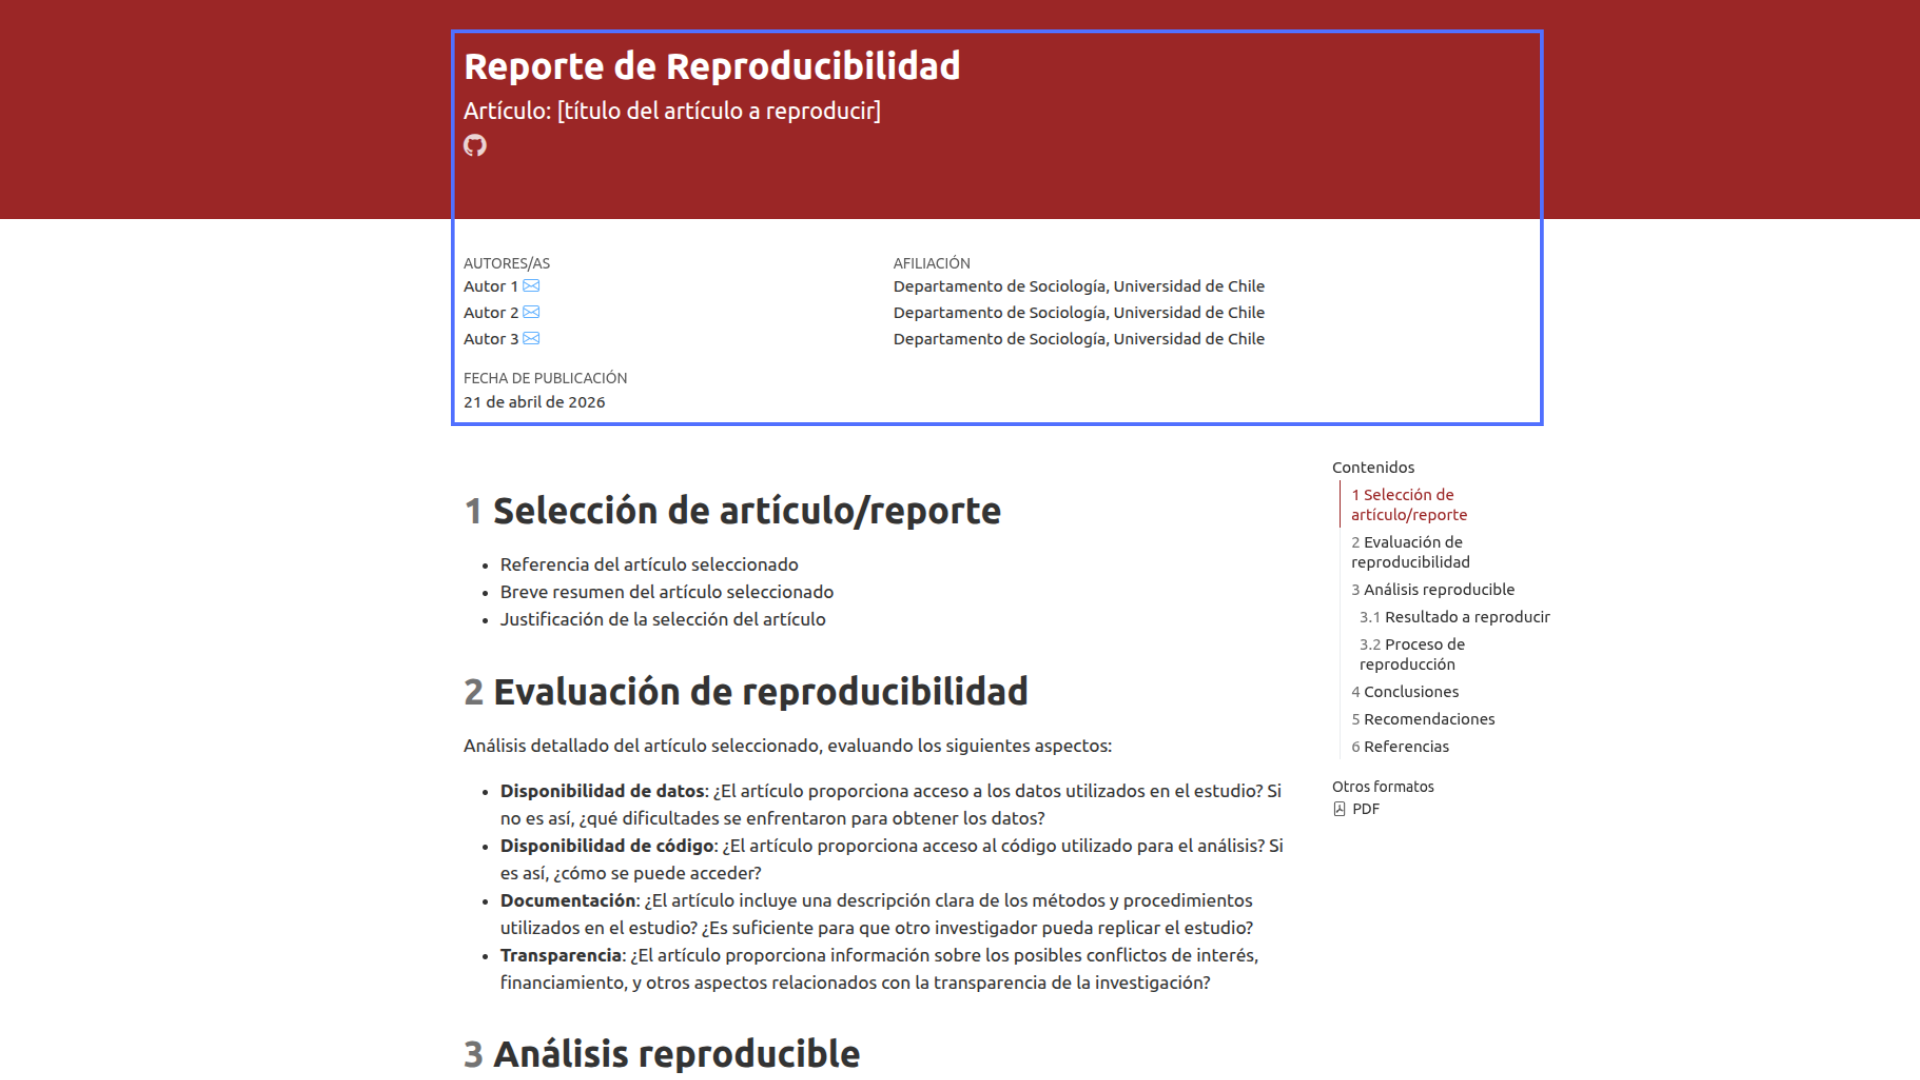
Task: Click the publication date 21 de abril
Action: point(534,402)
